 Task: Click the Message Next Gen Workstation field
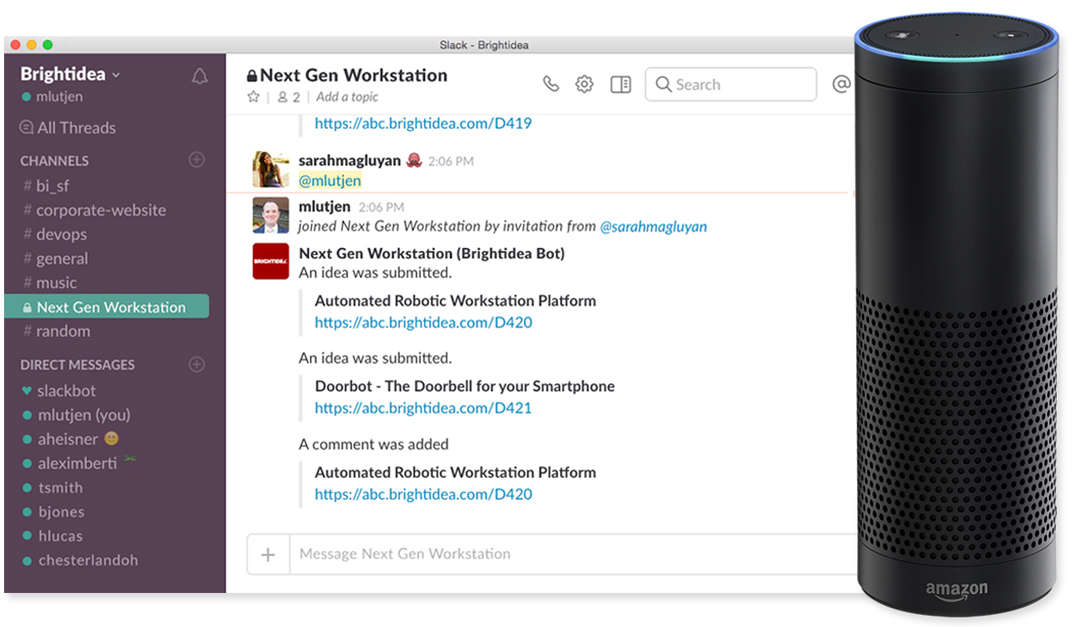point(573,554)
